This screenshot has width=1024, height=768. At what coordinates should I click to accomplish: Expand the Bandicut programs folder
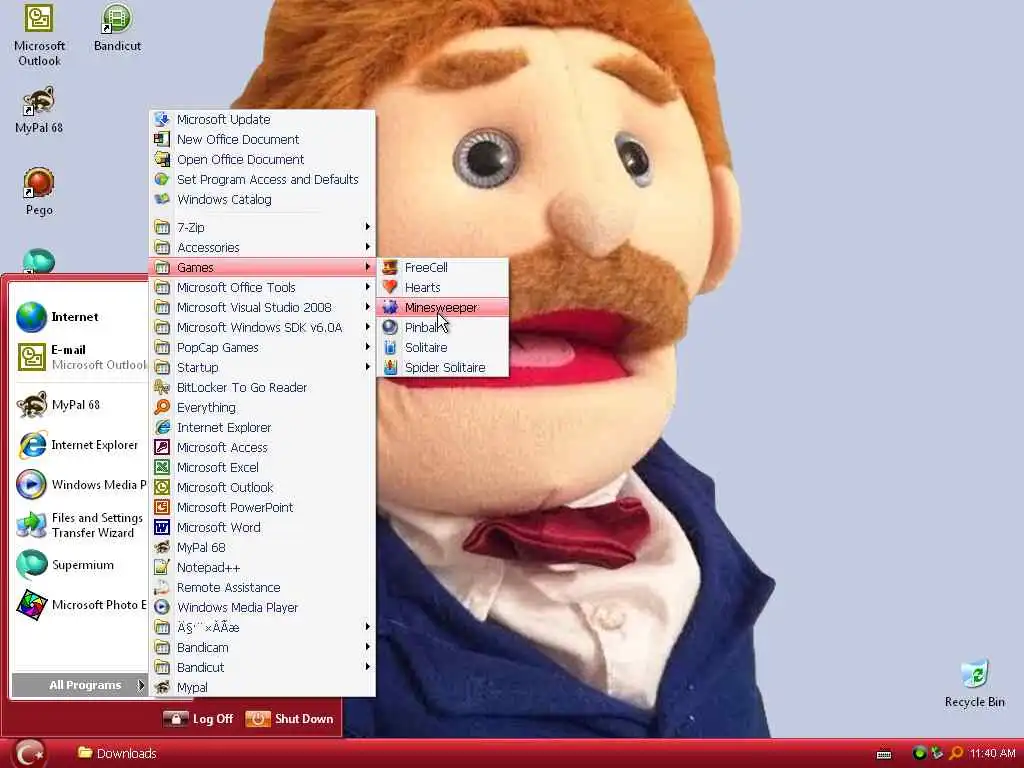click(x=263, y=667)
